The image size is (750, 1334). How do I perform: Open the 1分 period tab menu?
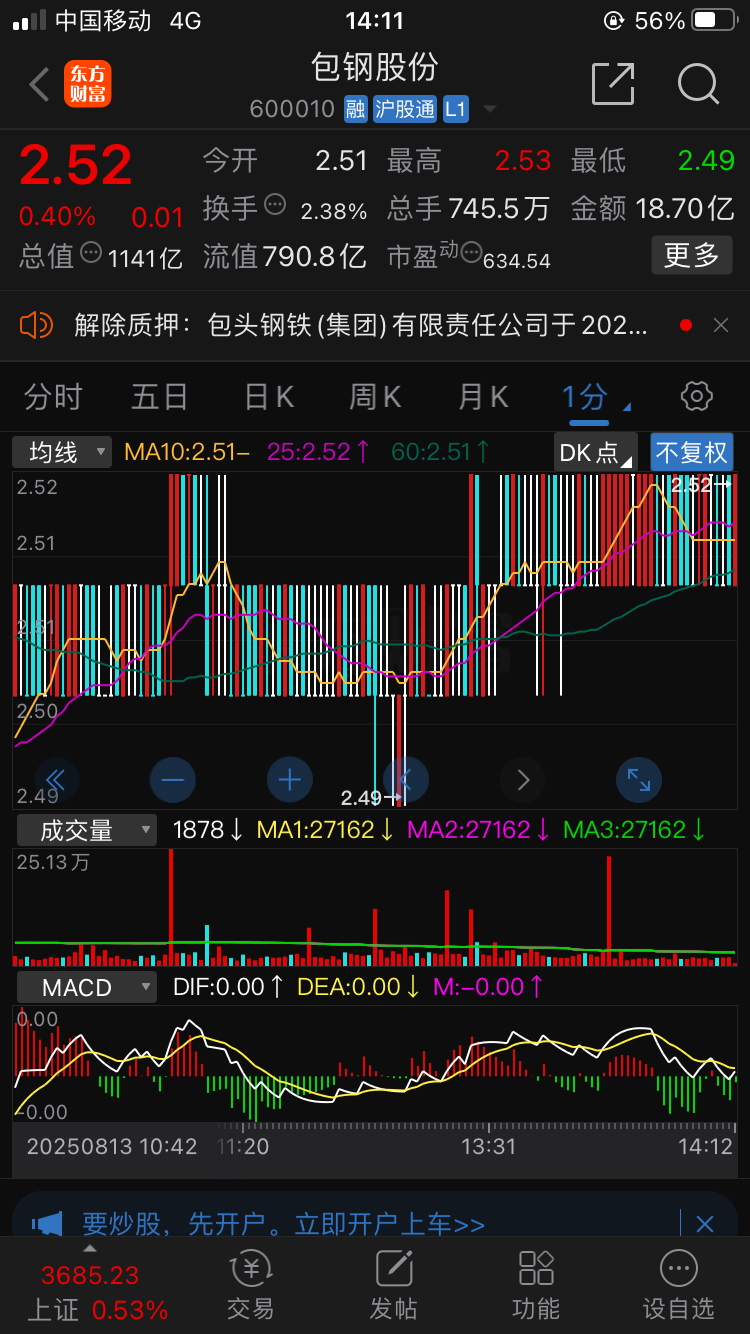pos(595,397)
